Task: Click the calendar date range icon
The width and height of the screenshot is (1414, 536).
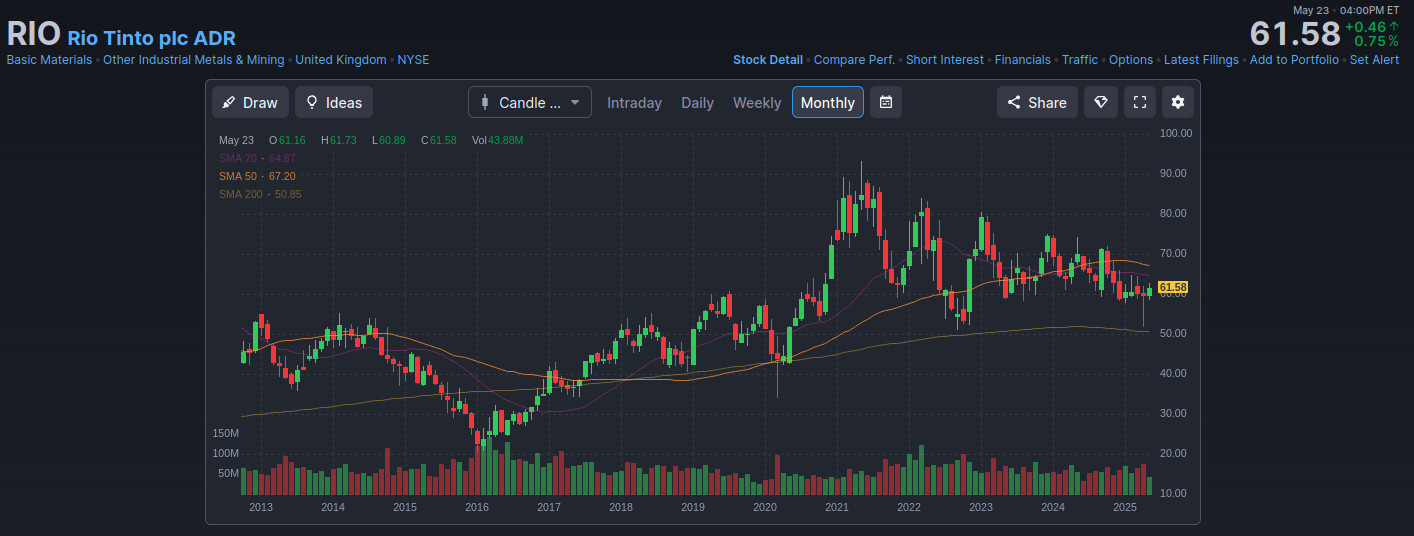Action: click(x=885, y=102)
